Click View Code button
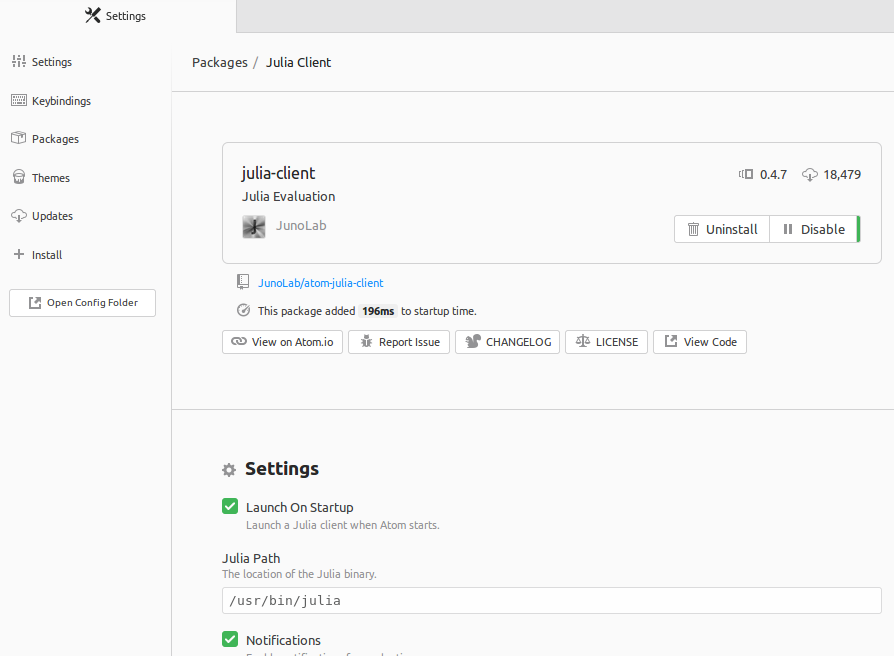The height and width of the screenshot is (656, 894). point(700,342)
